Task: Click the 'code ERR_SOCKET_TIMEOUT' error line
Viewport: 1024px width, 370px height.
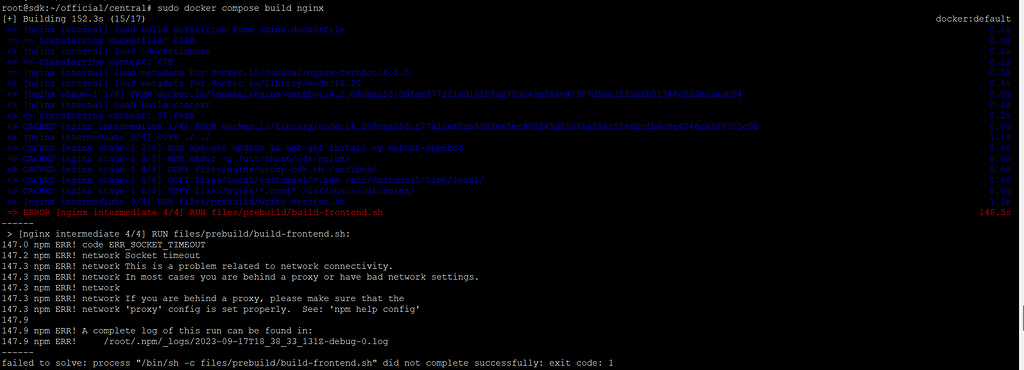Action: (x=104, y=245)
